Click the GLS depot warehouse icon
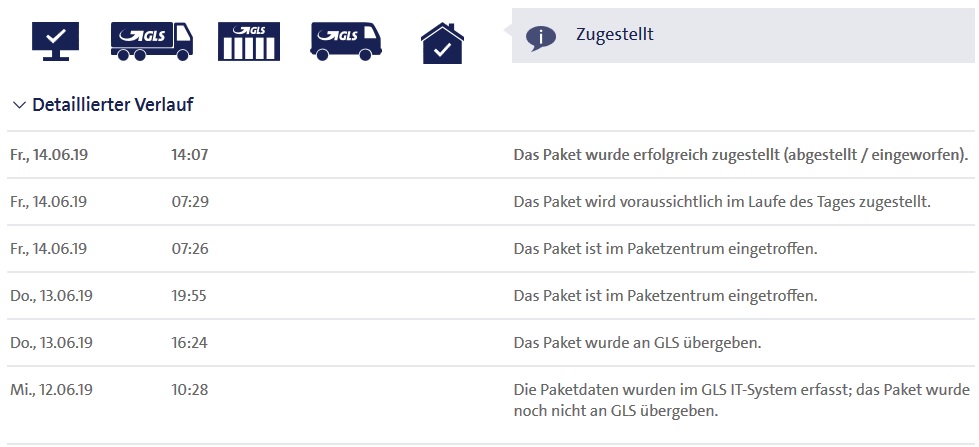This screenshot has height=447, width=979. point(249,41)
